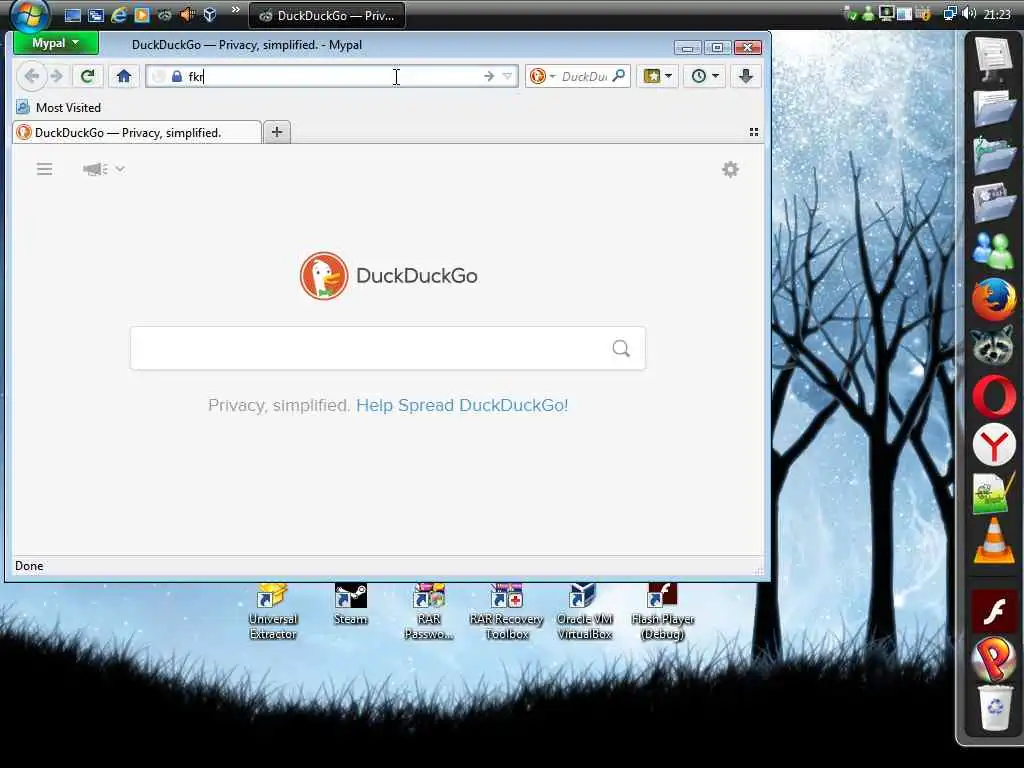Open the search engine selector with DuckDuckGo icon
1024x768 pixels.
click(x=542, y=76)
